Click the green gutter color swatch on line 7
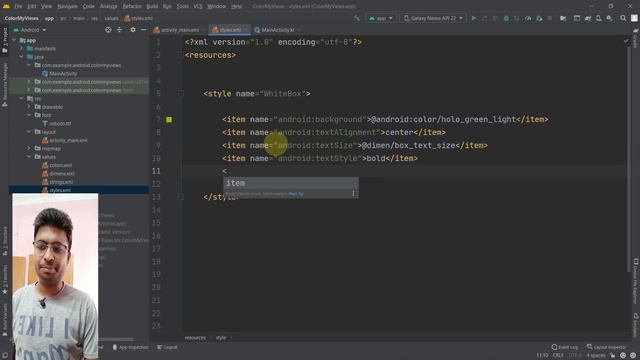This screenshot has height=360, width=640. tap(169, 120)
